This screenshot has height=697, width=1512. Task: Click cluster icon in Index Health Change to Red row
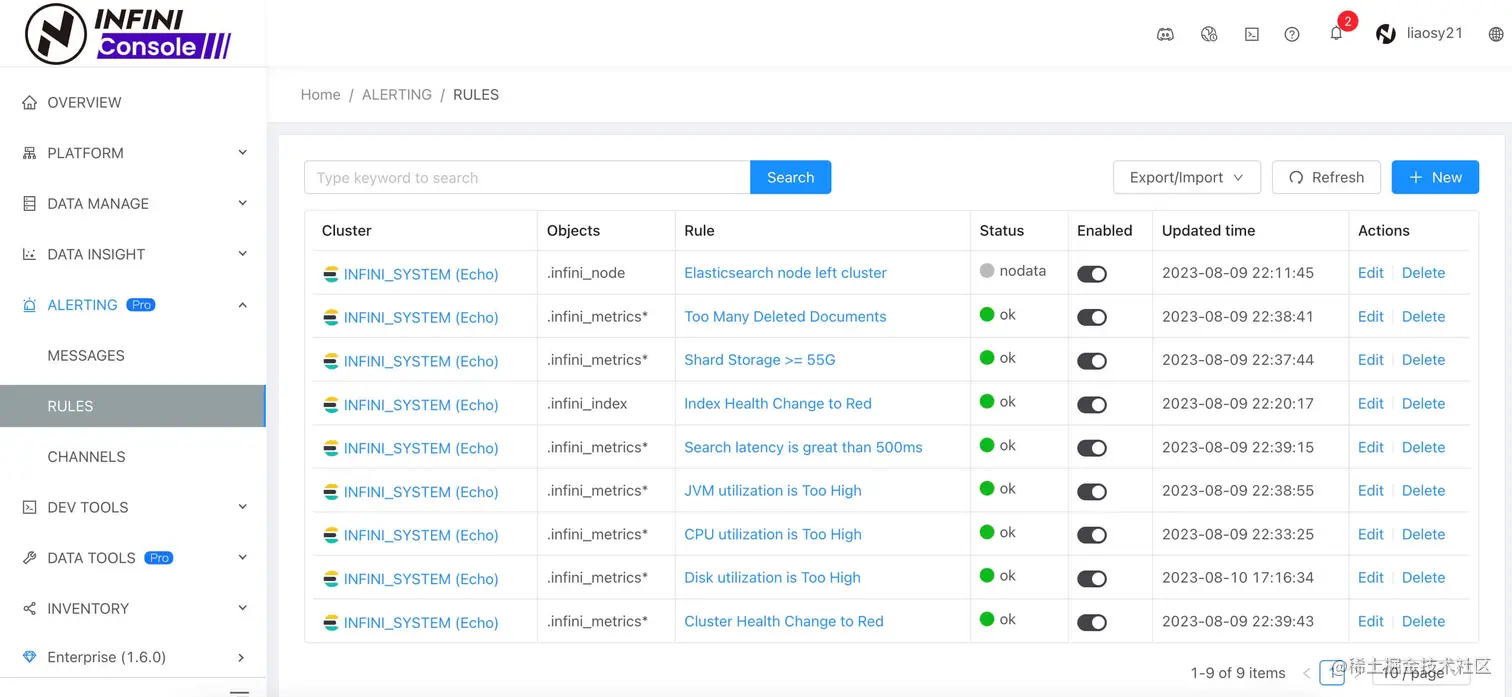click(331, 404)
